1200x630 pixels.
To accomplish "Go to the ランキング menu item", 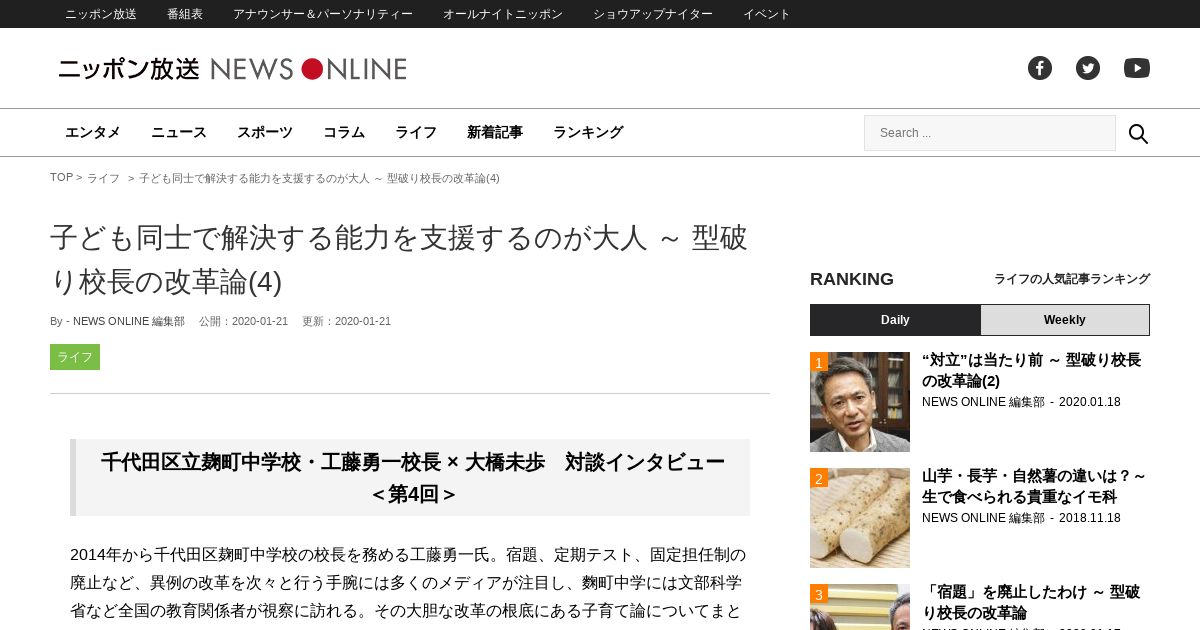I will point(588,132).
